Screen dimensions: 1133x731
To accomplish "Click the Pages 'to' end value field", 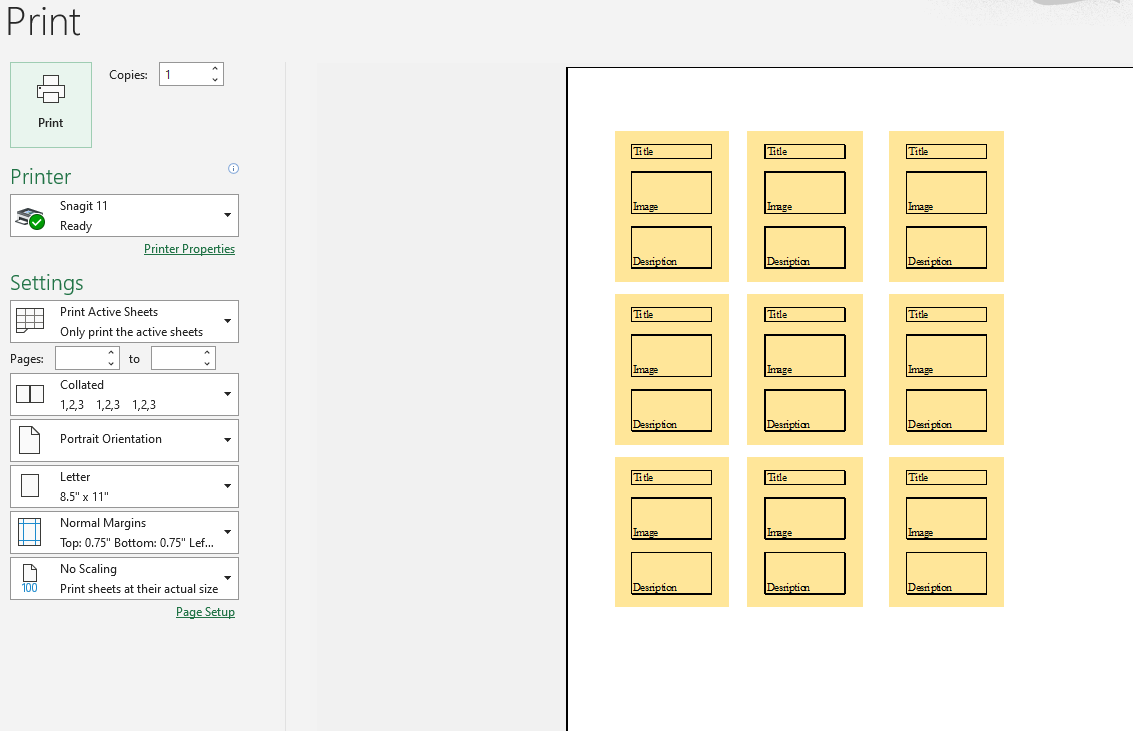I will 176,358.
